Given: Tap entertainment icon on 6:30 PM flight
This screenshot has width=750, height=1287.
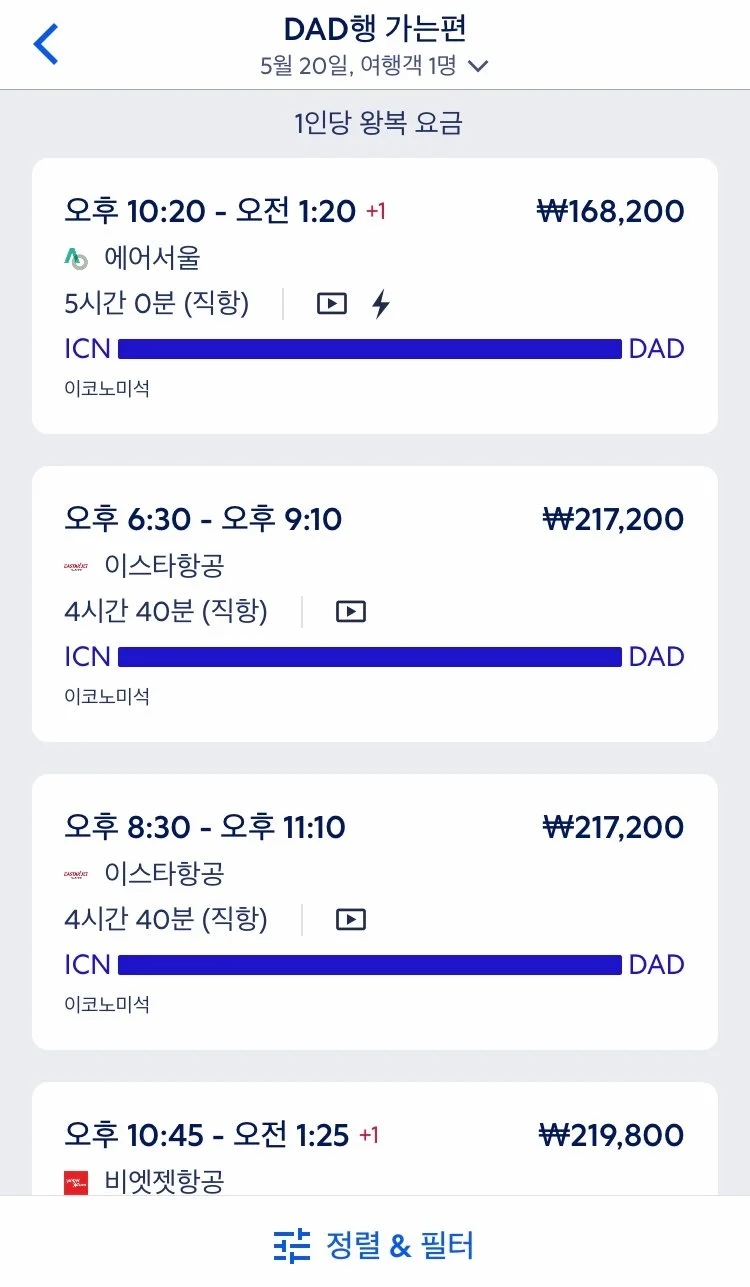Looking at the screenshot, I should click(351, 612).
